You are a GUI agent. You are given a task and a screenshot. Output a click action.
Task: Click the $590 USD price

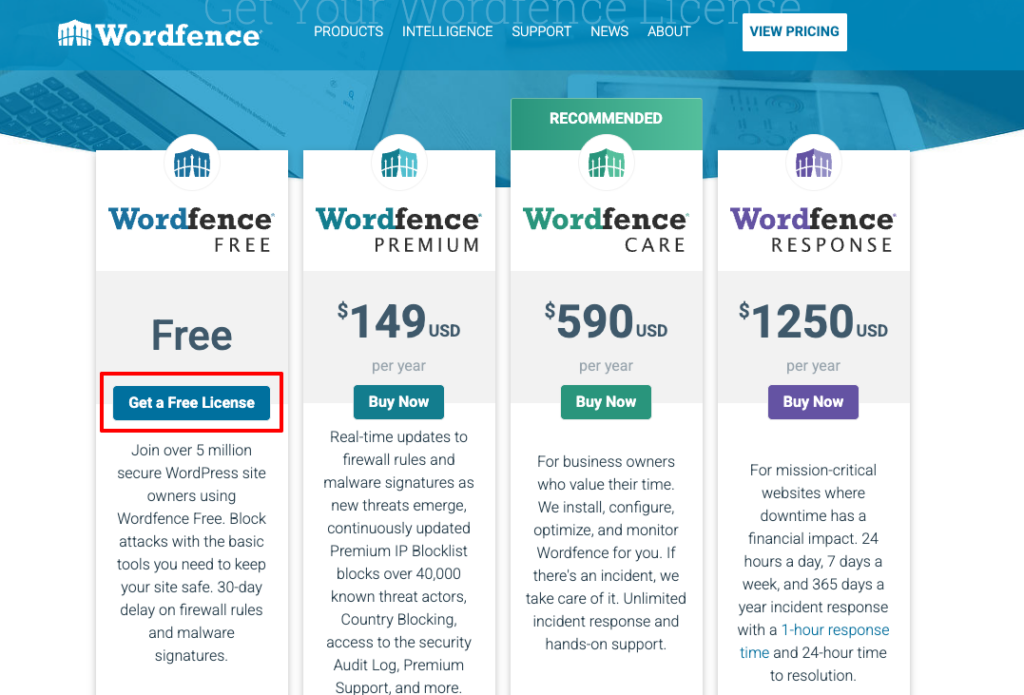606,321
